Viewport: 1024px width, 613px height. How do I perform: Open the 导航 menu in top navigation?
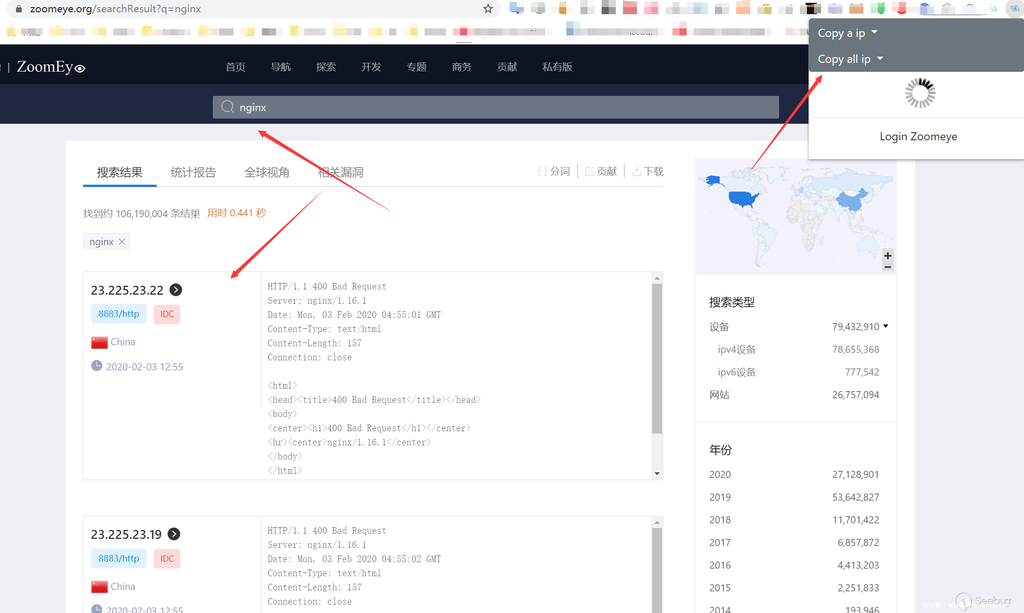click(281, 67)
